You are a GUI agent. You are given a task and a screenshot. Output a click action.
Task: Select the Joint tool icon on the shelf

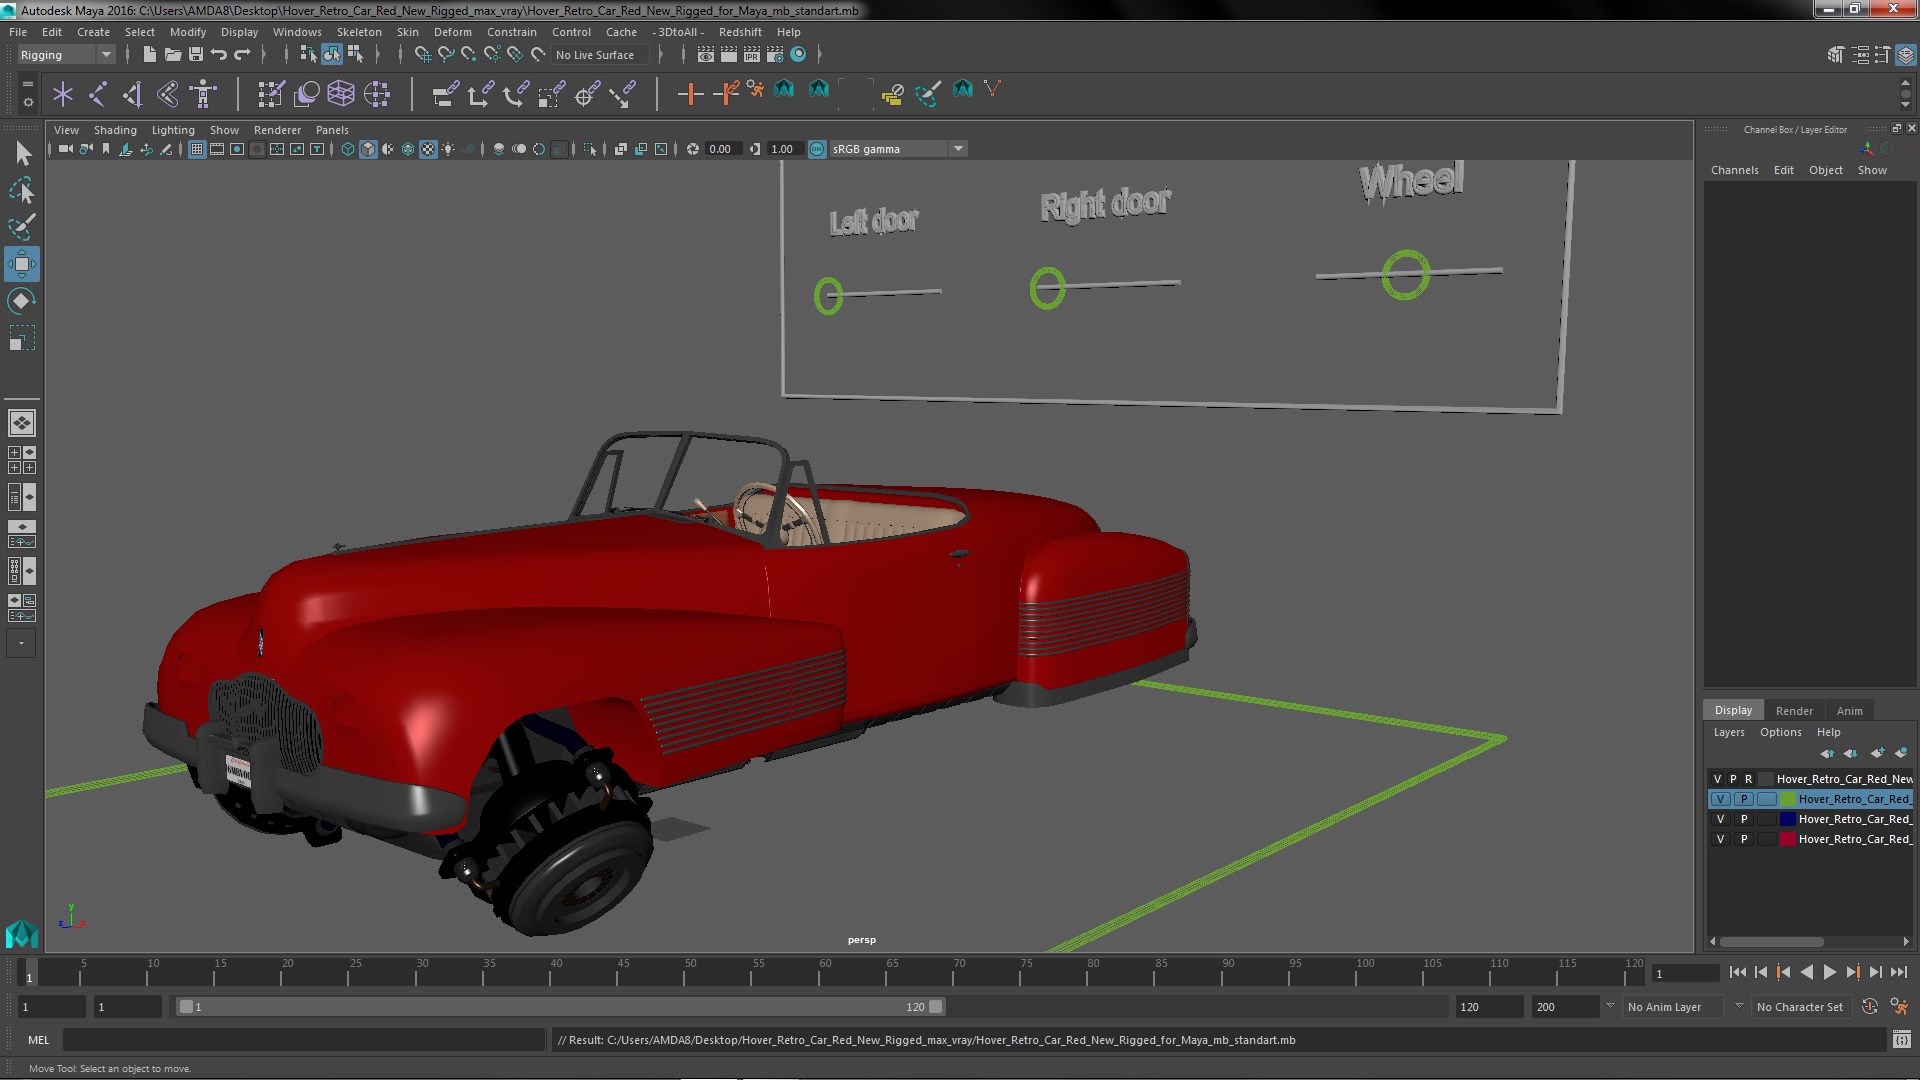click(98, 94)
